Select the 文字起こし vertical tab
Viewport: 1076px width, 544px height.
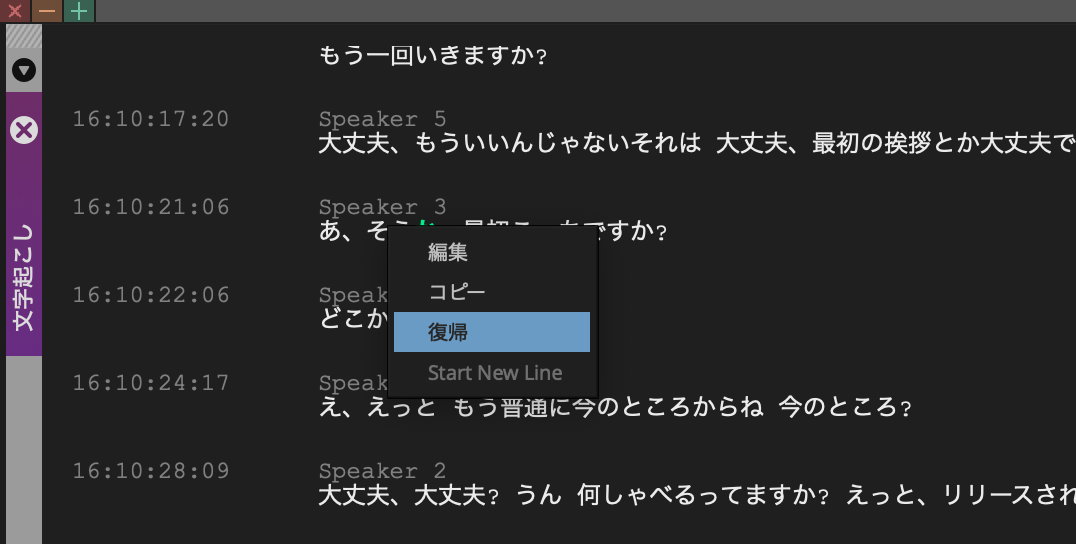[24, 277]
